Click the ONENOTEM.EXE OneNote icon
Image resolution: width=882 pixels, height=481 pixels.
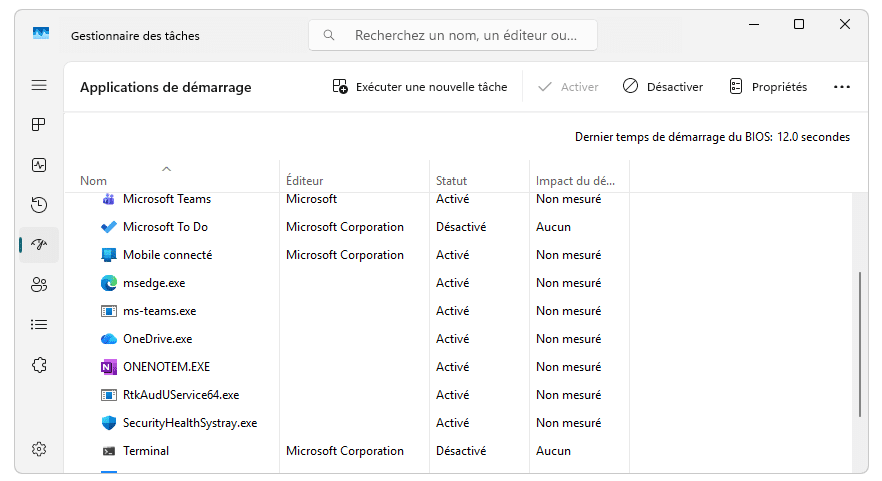pyautogui.click(x=109, y=367)
